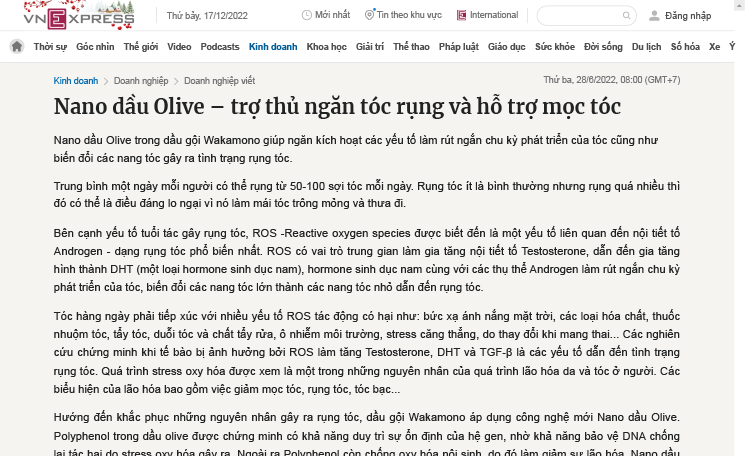Viewport: 745px width, 456px height.
Task: Click the search magnifier icon
Action: point(627,16)
